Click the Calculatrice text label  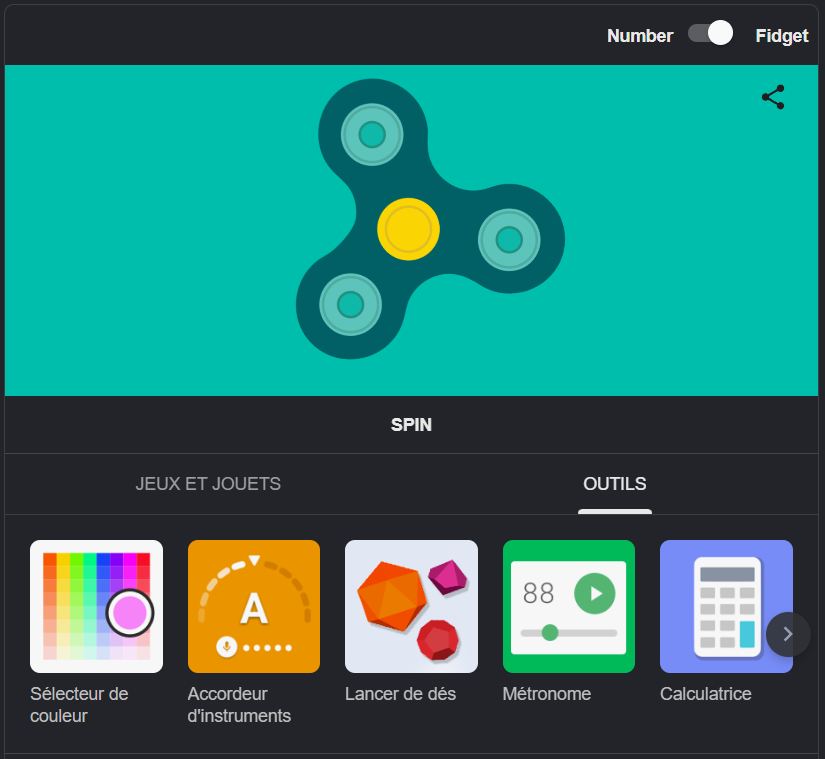(706, 694)
